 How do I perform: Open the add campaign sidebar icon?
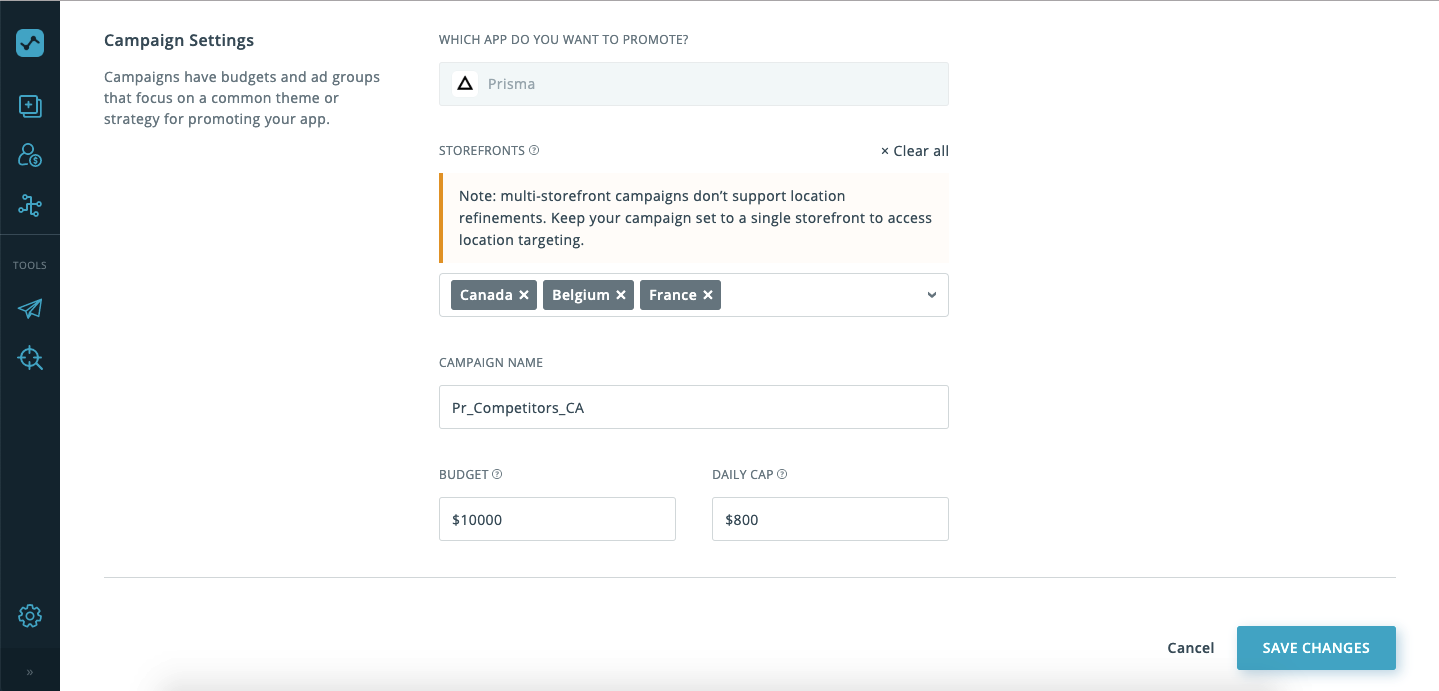point(30,106)
